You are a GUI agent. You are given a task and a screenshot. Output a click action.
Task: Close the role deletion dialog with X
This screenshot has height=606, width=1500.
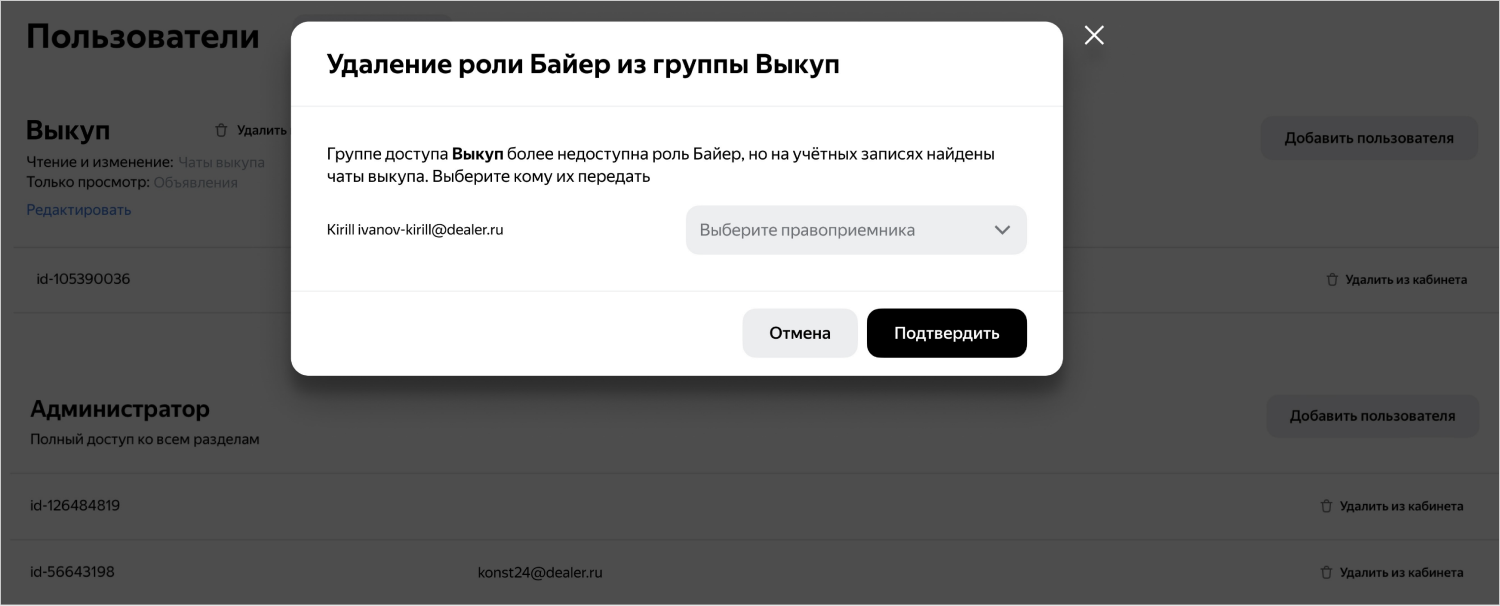pos(1094,36)
